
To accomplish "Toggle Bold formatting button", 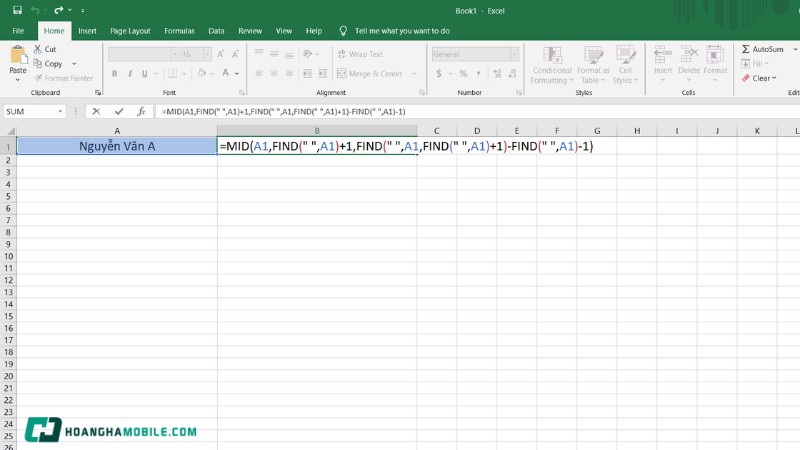I will coord(115,74).
